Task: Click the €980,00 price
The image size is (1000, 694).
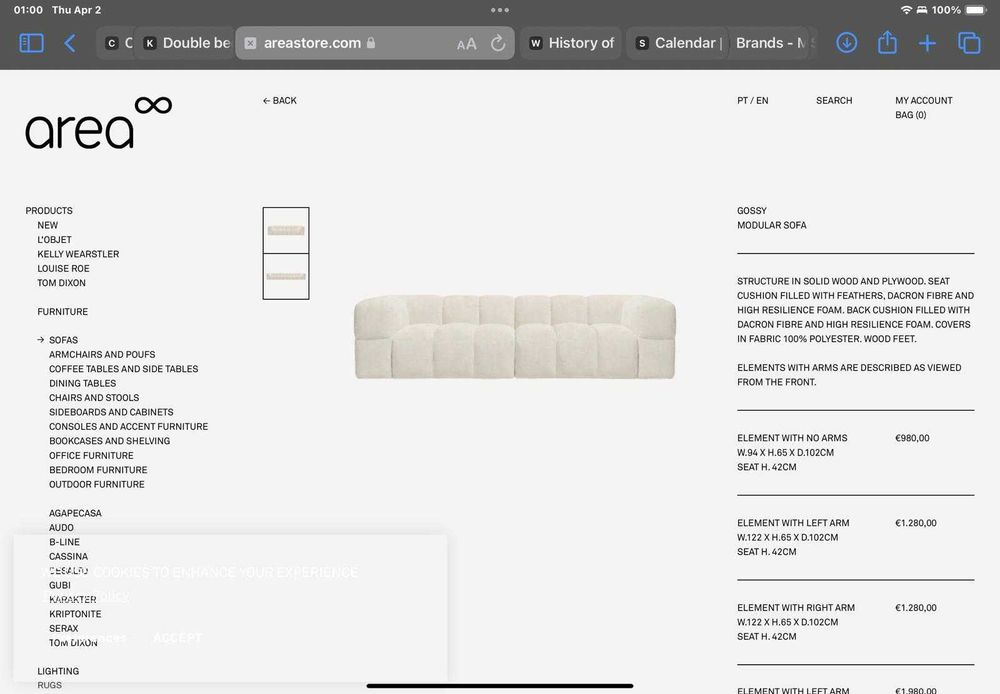Action: [912, 438]
